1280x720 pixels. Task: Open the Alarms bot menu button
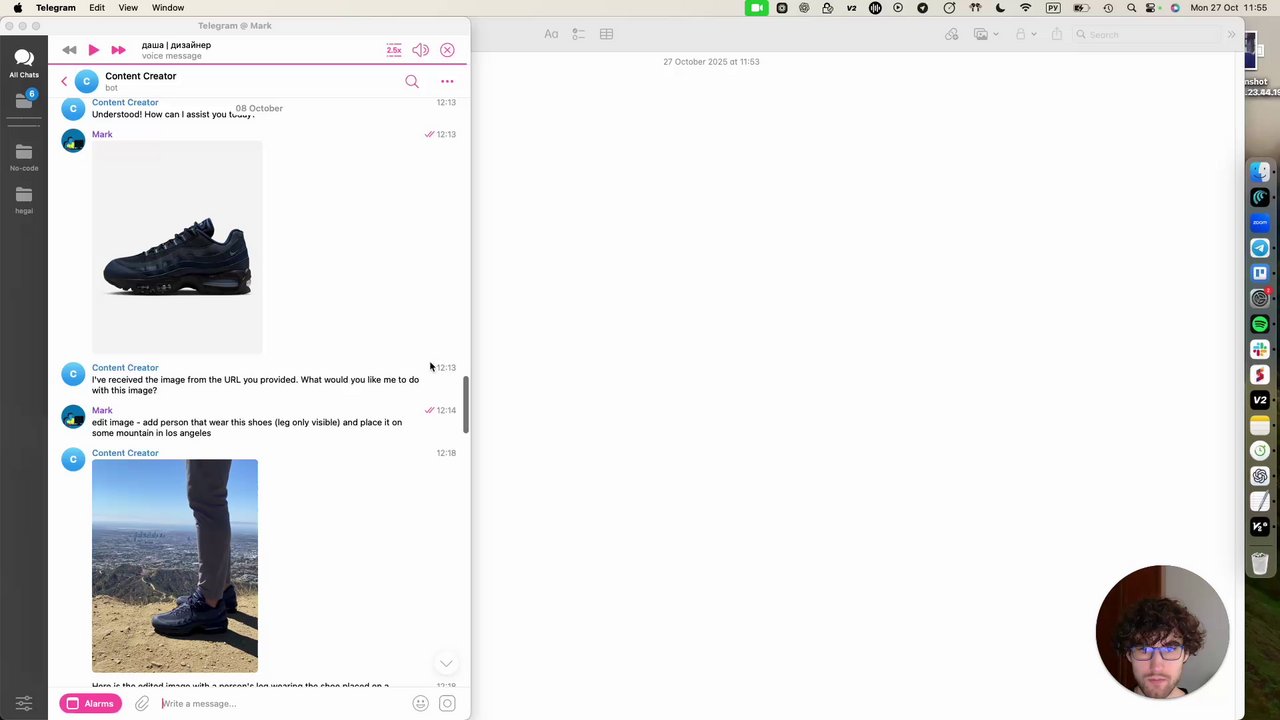[90, 704]
